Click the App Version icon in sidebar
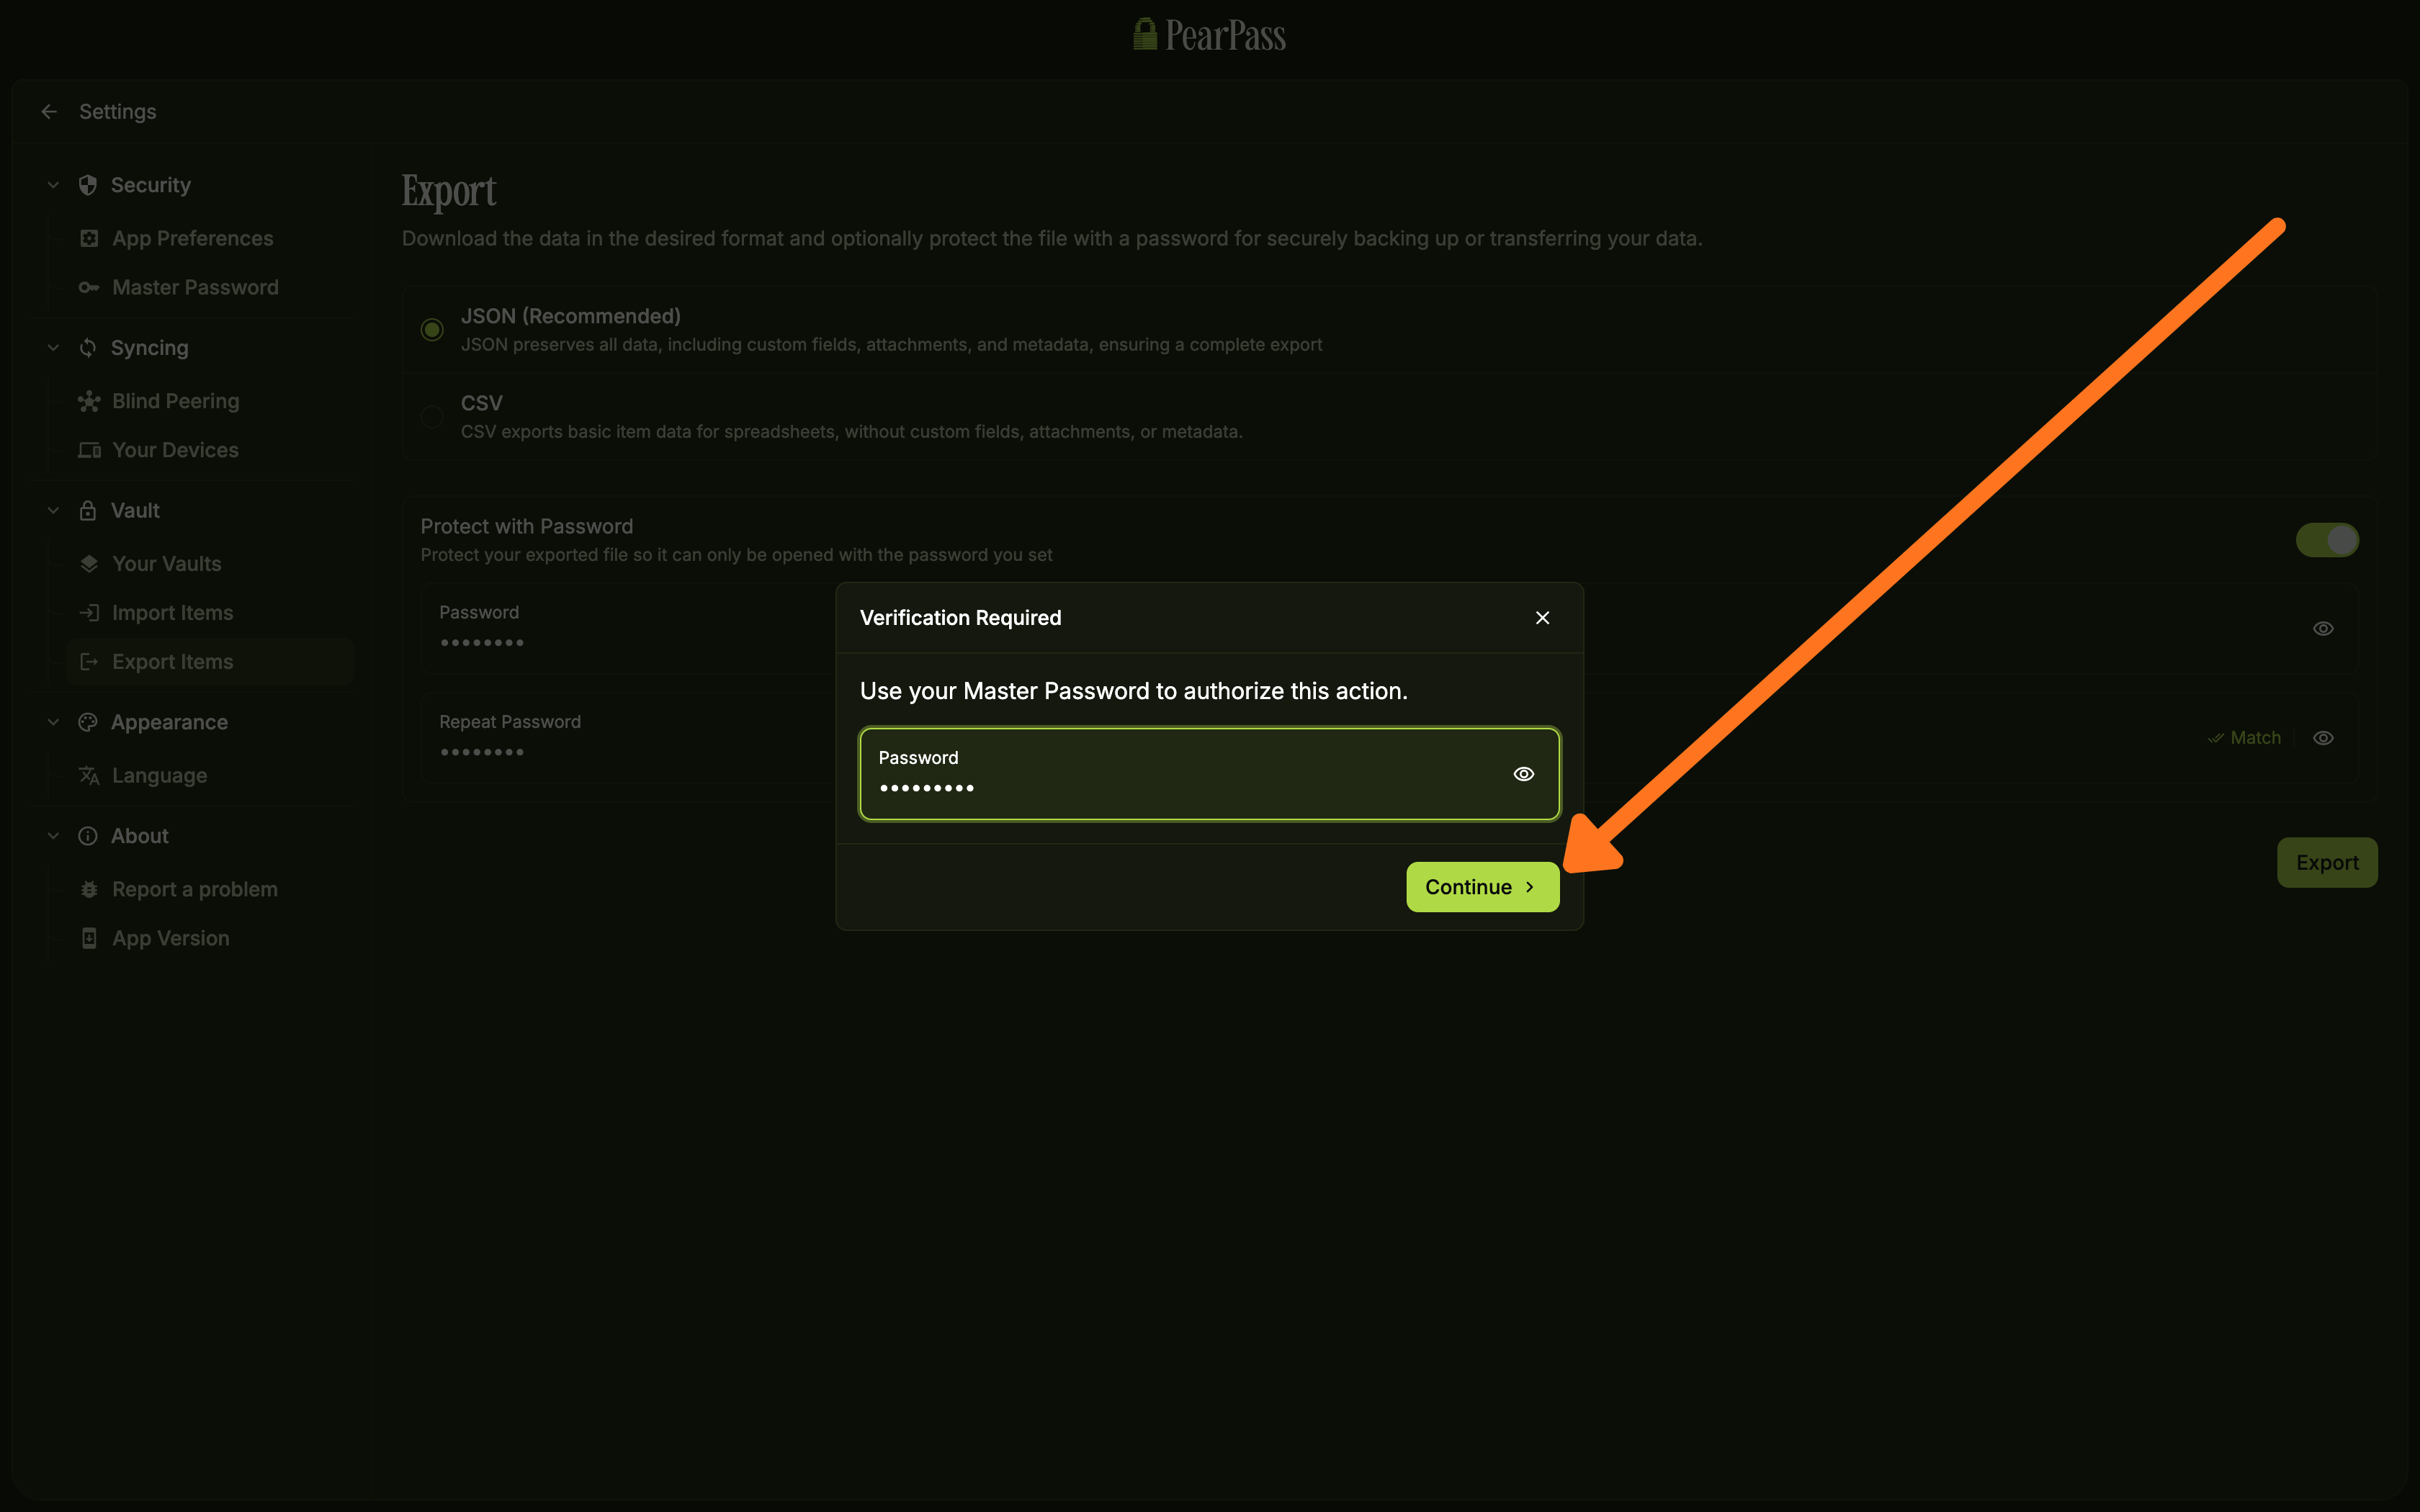This screenshot has height=1512, width=2420. (x=89, y=937)
